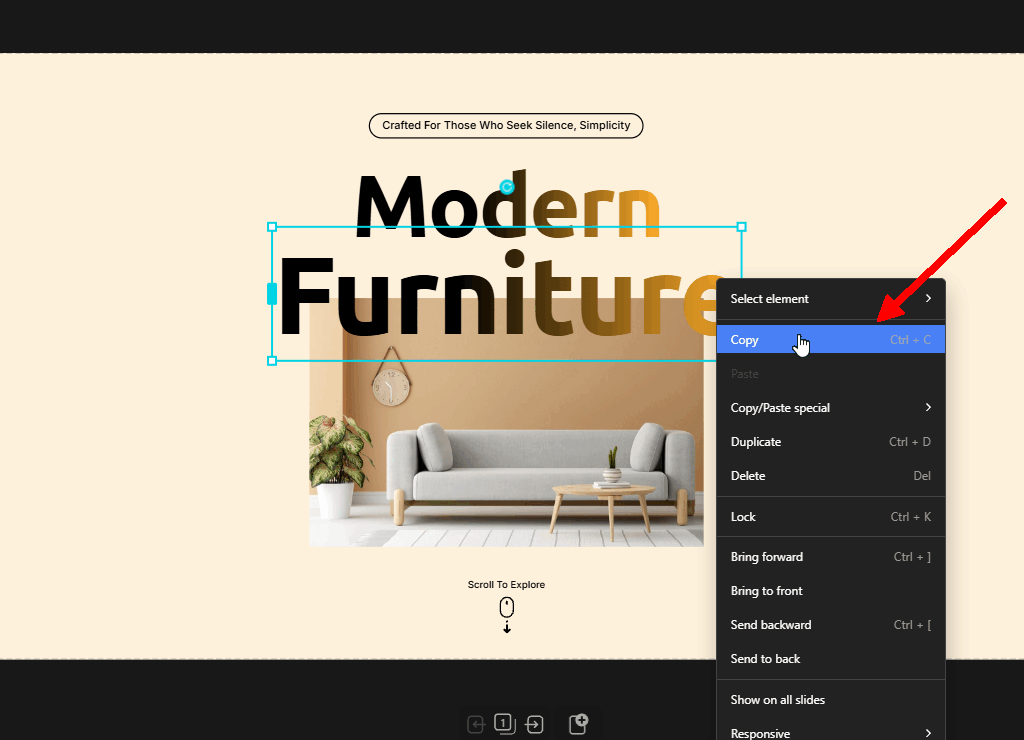1024x740 pixels.
Task: Click the left-middle cyan width handle
Action: (x=272, y=294)
